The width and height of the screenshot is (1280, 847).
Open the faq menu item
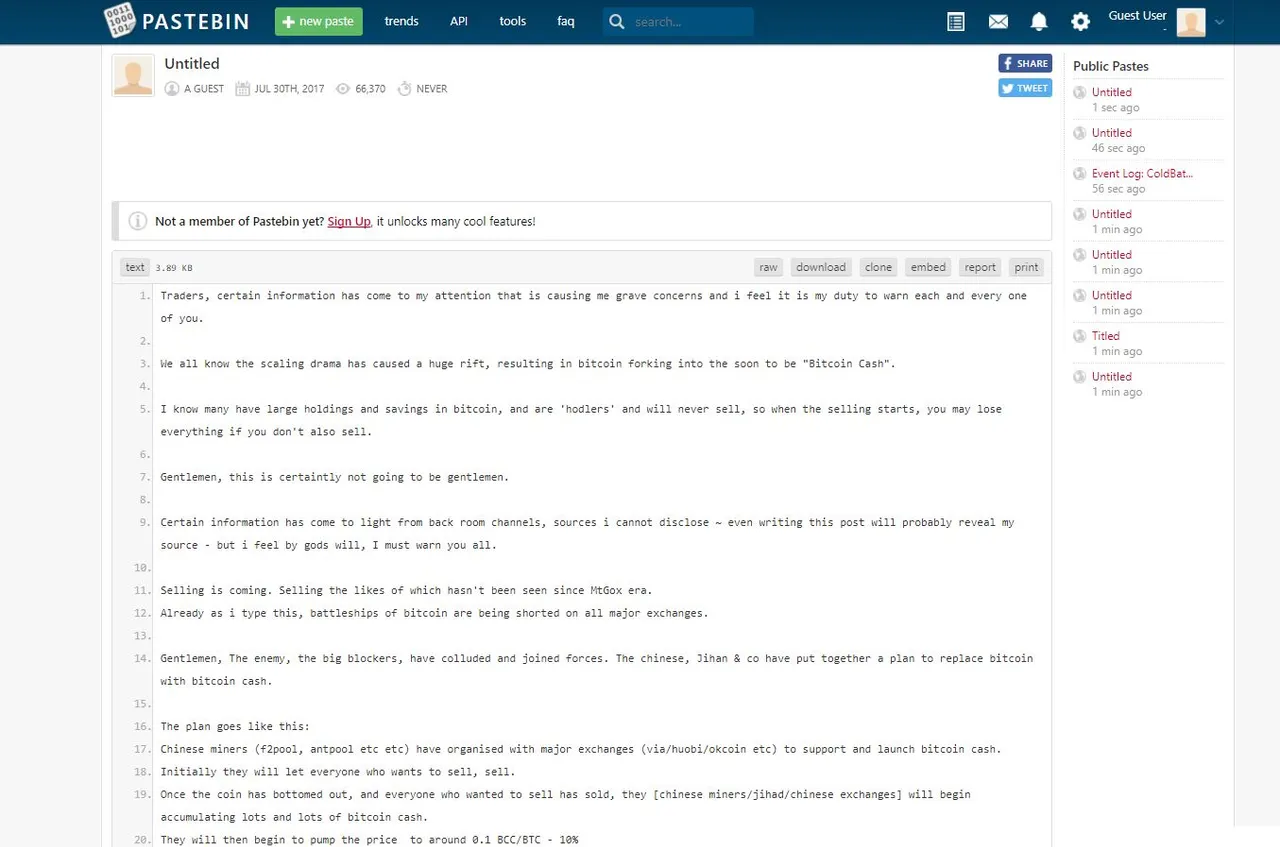[566, 21]
